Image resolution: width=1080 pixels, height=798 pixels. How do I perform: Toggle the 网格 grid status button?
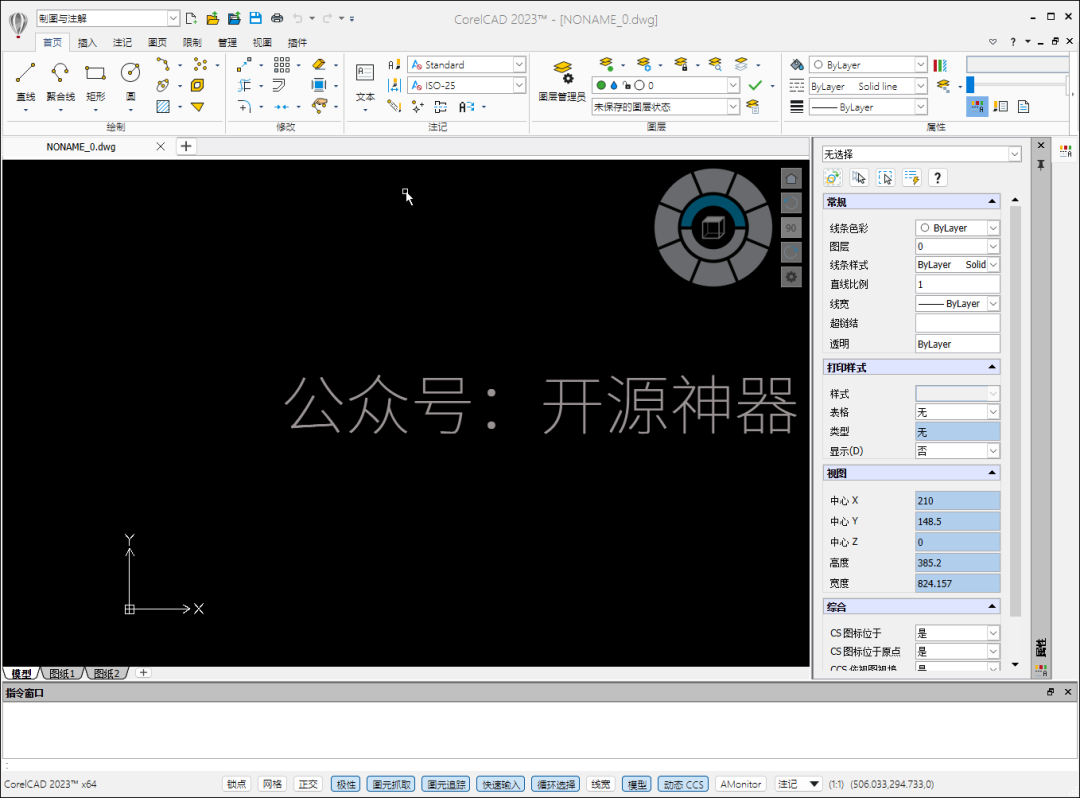[272, 784]
